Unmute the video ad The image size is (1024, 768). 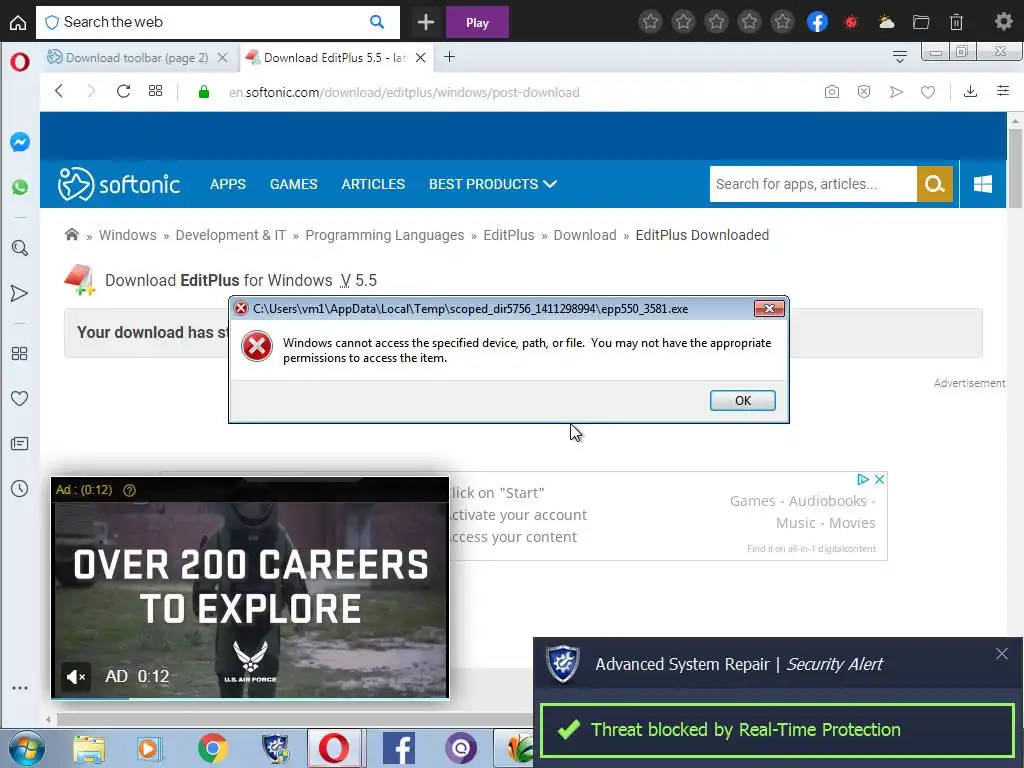click(76, 677)
